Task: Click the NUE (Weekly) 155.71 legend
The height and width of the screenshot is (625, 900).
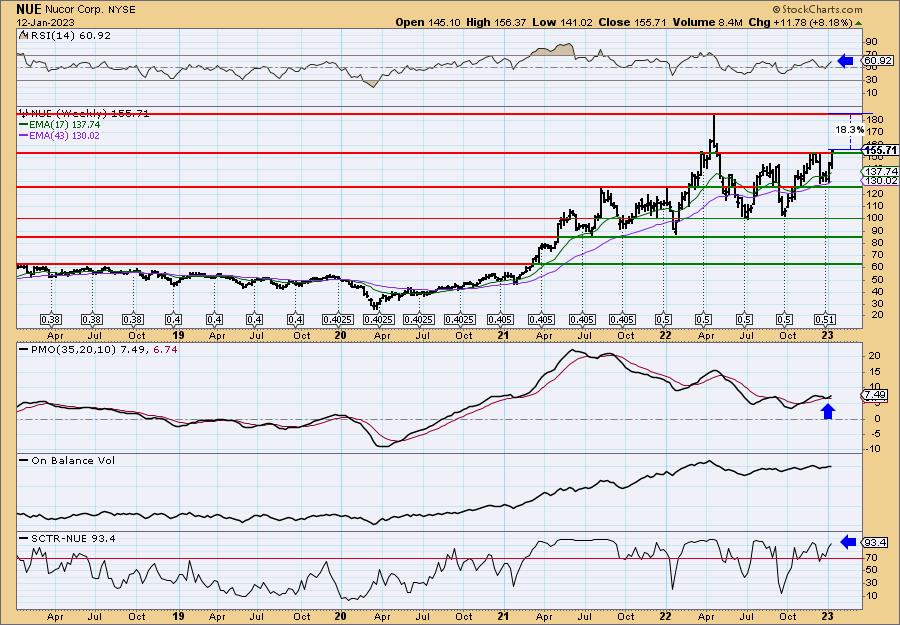Action: [88, 114]
